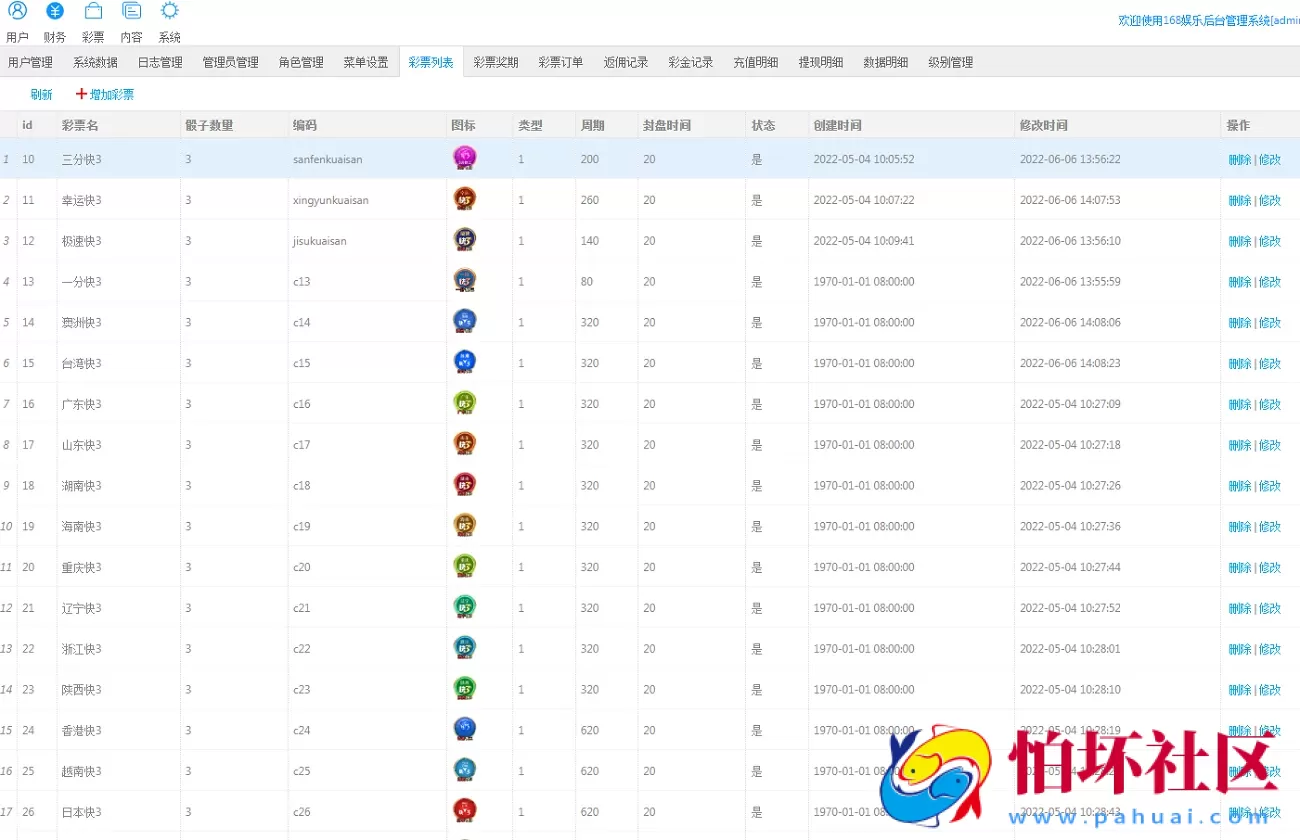Click 修改 for the 湖南快3 row
The width and height of the screenshot is (1300, 840).
[x=1270, y=486]
